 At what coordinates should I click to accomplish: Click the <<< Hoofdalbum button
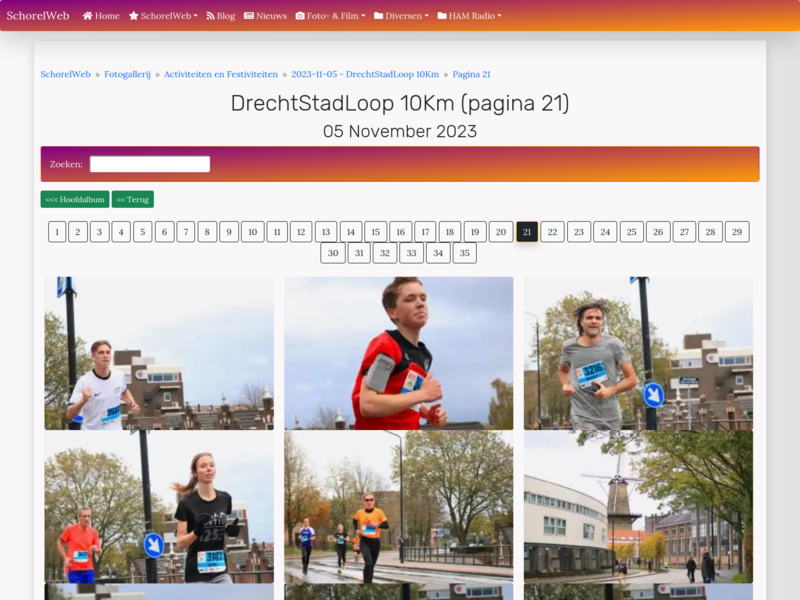click(x=75, y=199)
